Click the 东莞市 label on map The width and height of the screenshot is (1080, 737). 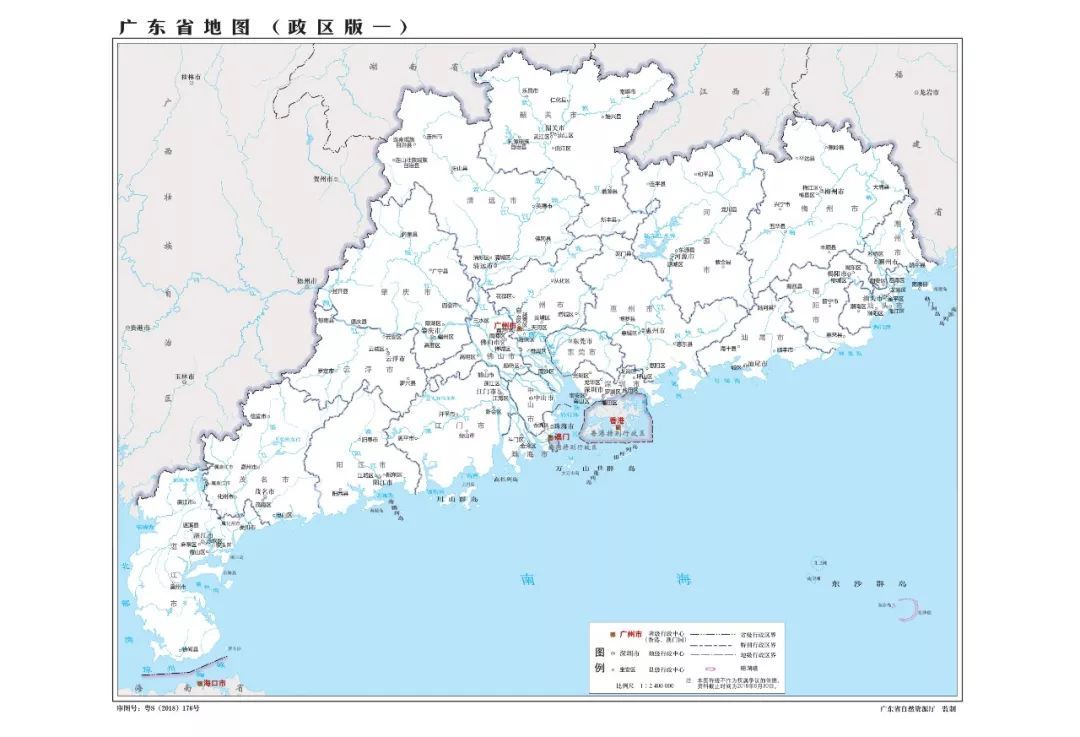click(x=582, y=340)
